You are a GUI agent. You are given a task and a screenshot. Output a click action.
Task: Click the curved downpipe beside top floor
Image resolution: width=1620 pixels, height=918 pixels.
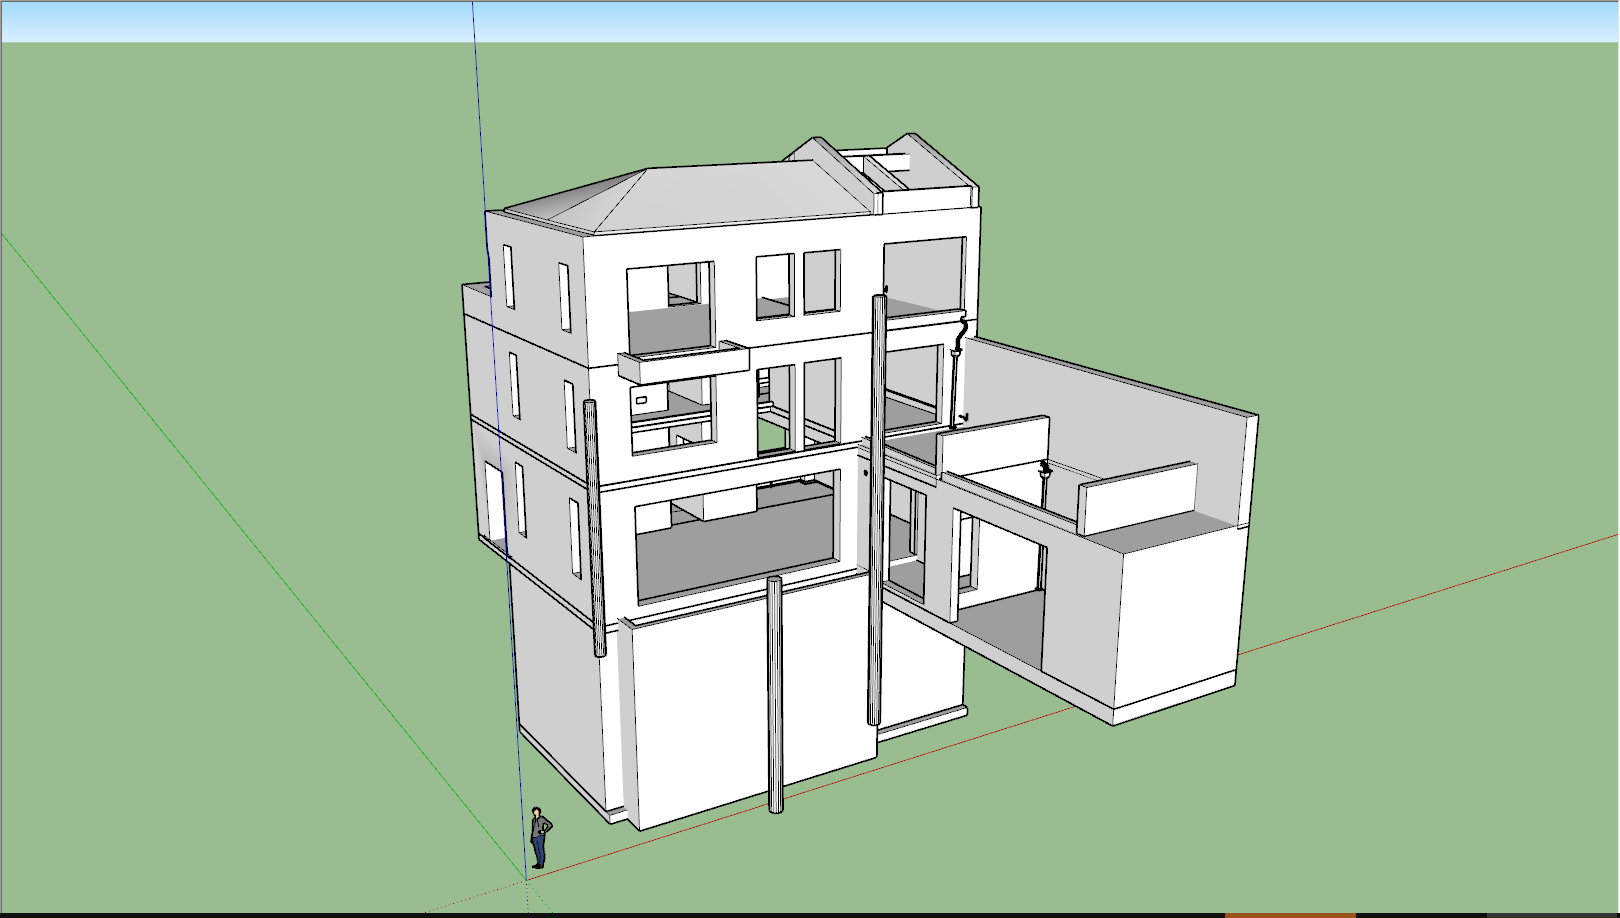959,340
